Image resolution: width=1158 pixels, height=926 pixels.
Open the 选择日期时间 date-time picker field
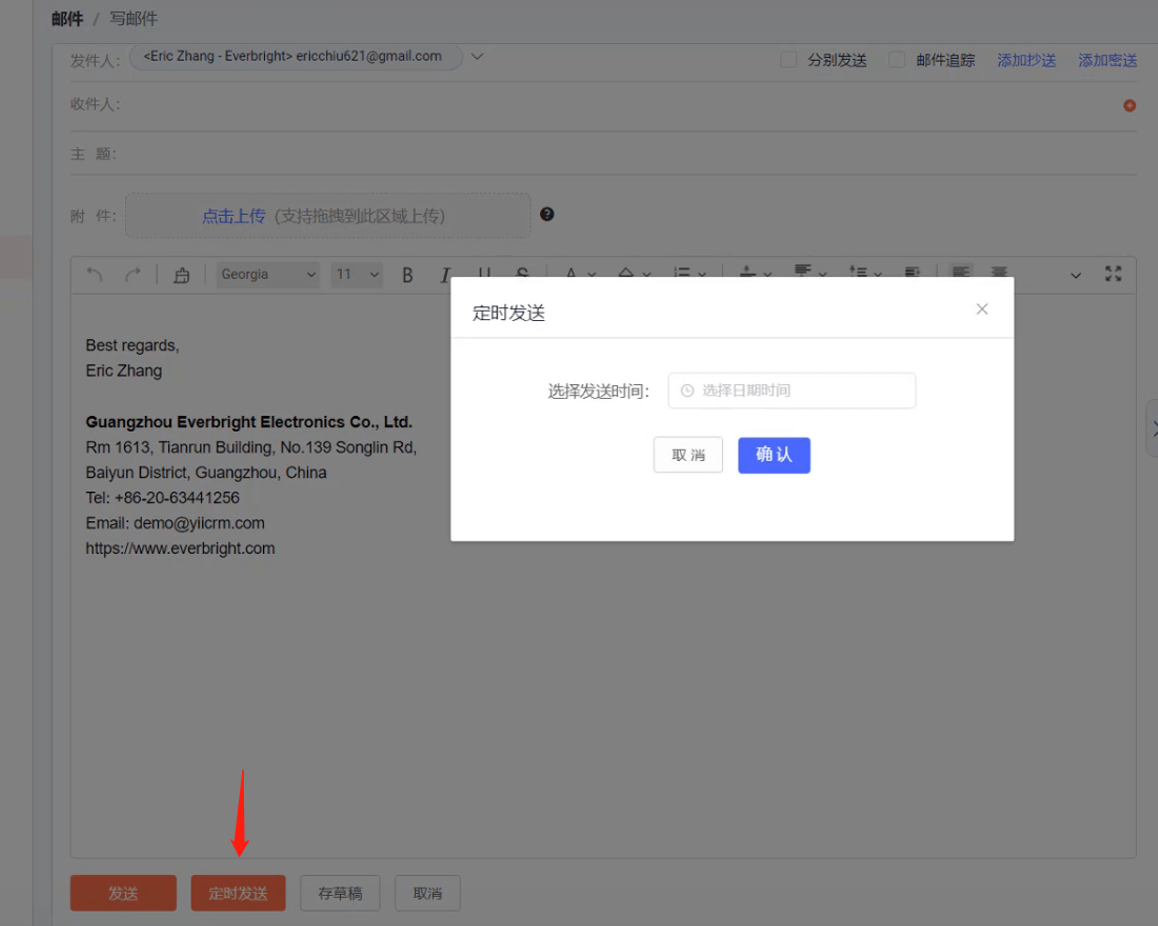pyautogui.click(x=792, y=391)
